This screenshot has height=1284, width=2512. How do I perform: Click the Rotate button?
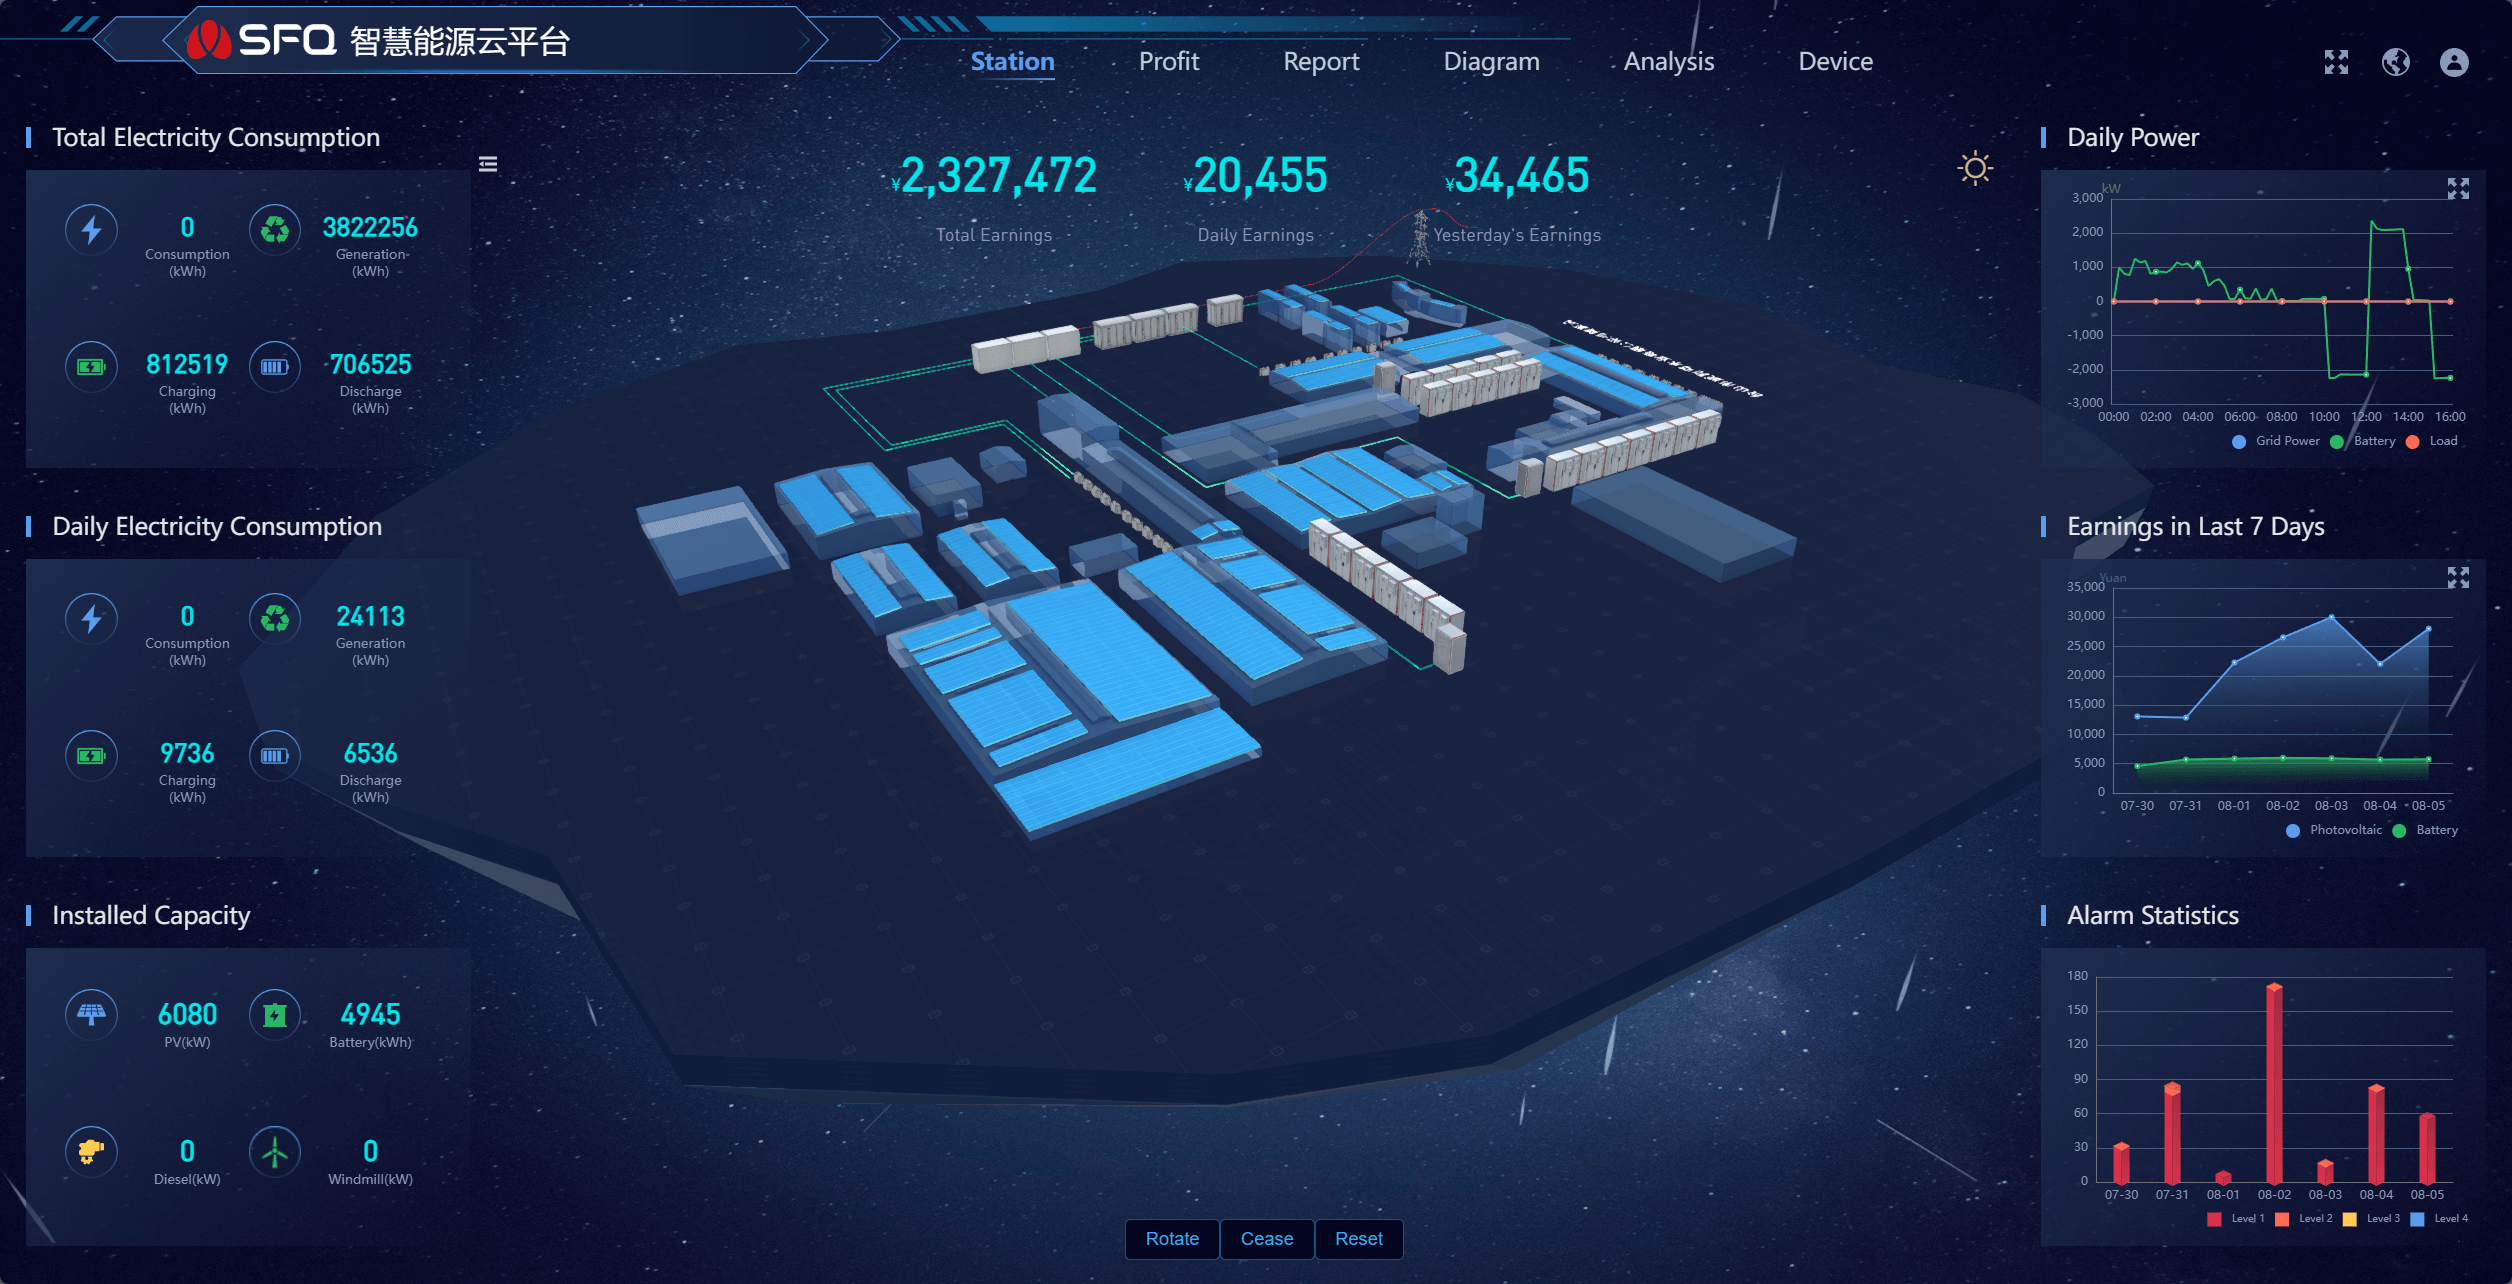1171,1237
